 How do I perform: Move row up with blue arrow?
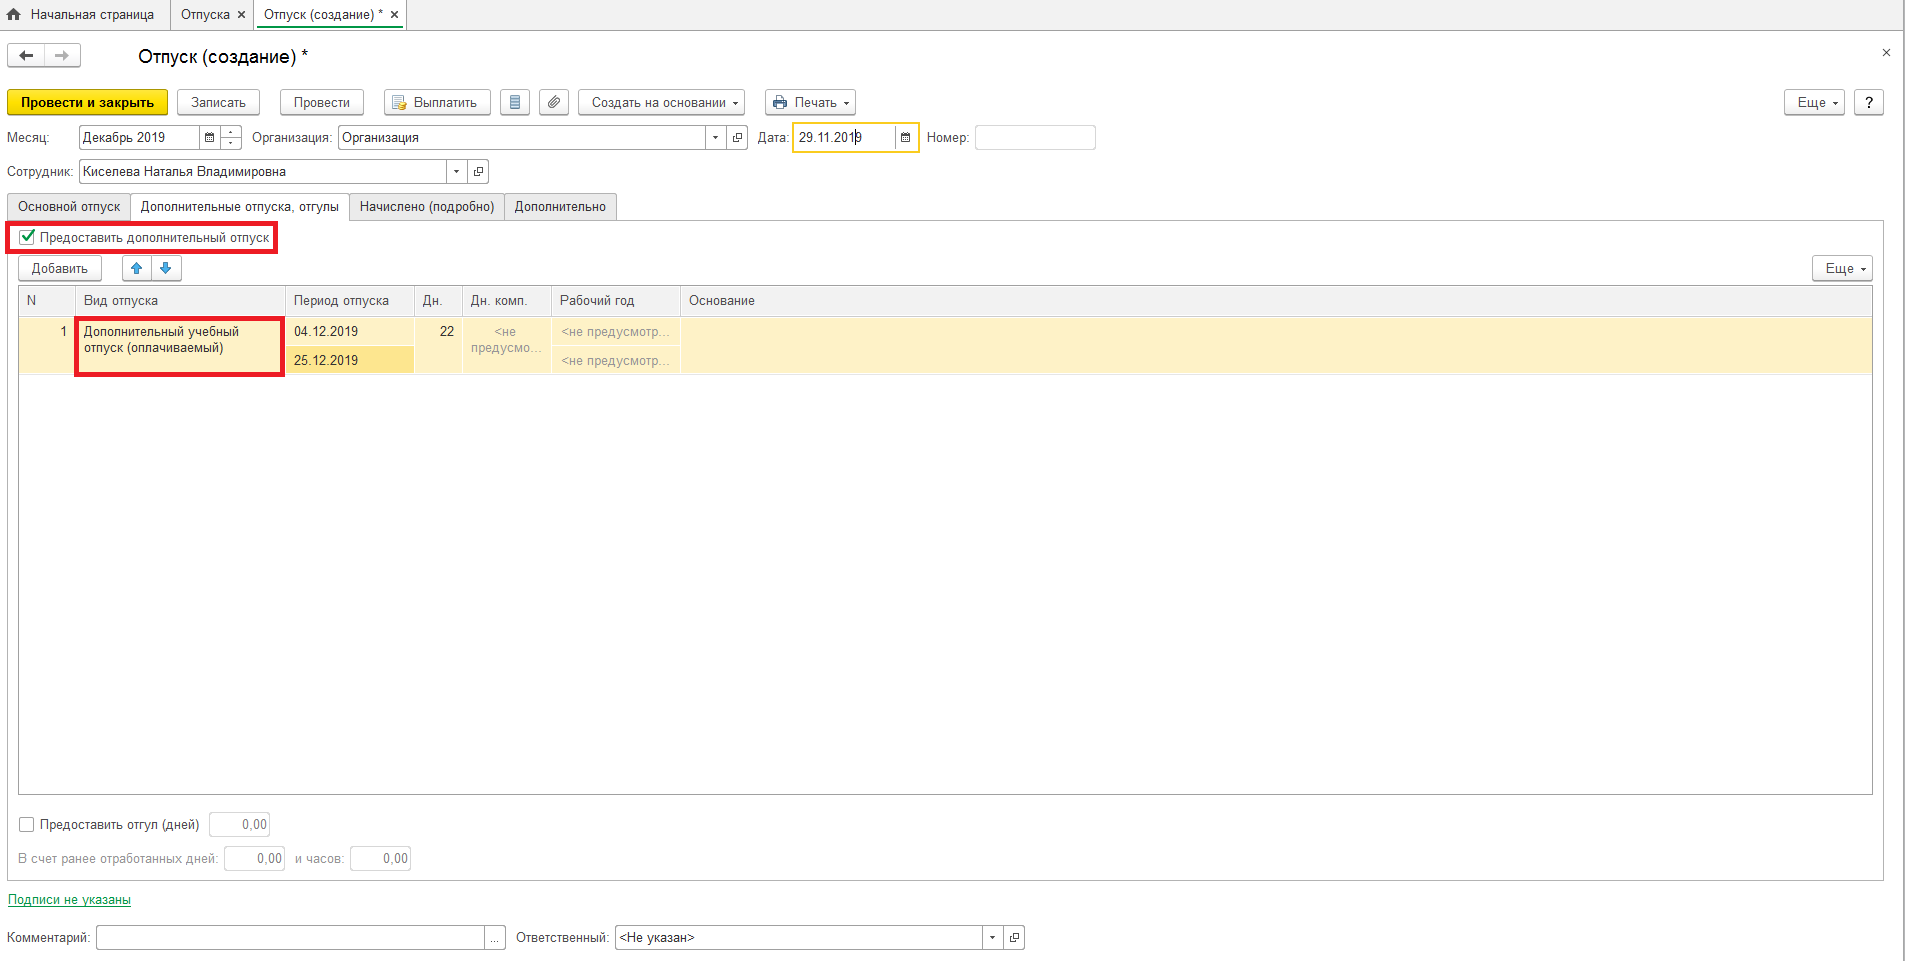(x=137, y=268)
